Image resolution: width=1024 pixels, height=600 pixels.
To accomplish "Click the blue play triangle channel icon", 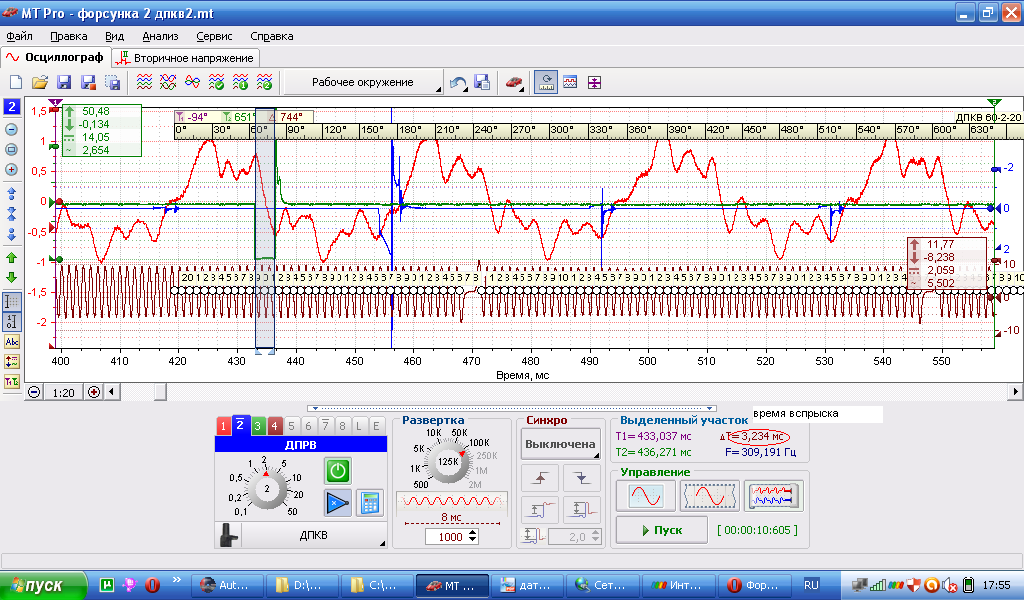I will (x=338, y=503).
